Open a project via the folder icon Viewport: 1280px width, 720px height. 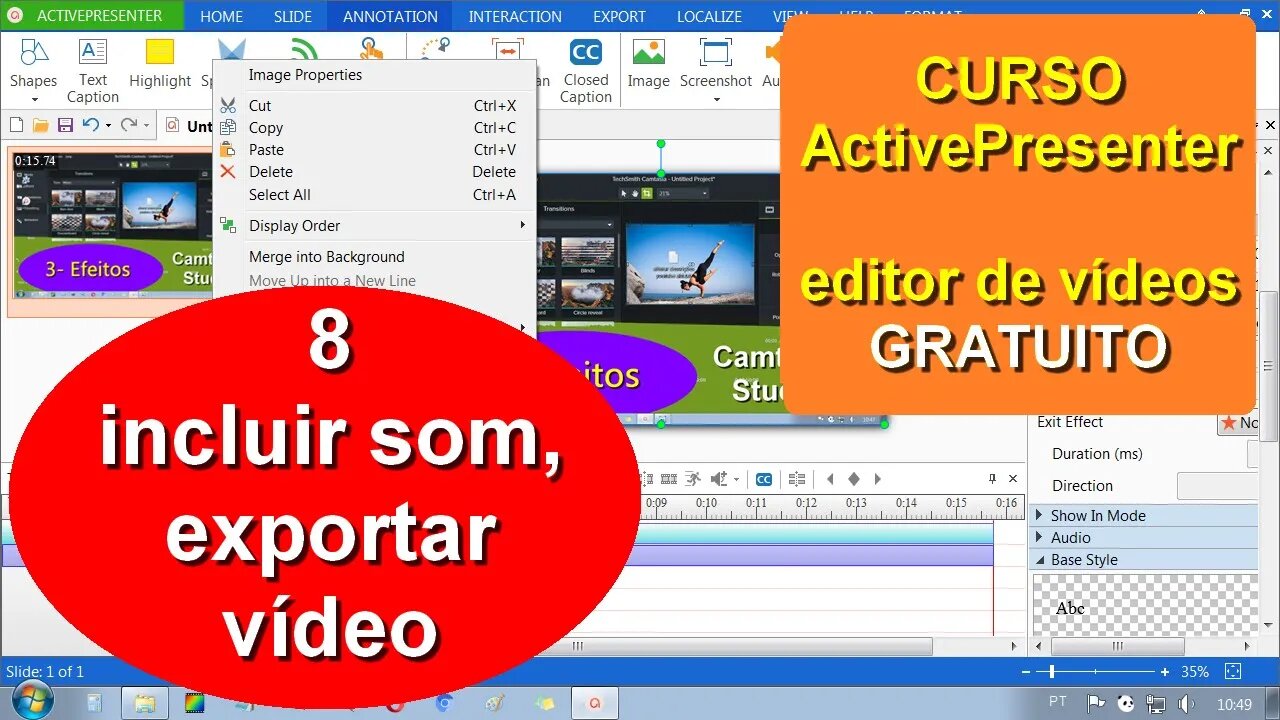(40, 125)
